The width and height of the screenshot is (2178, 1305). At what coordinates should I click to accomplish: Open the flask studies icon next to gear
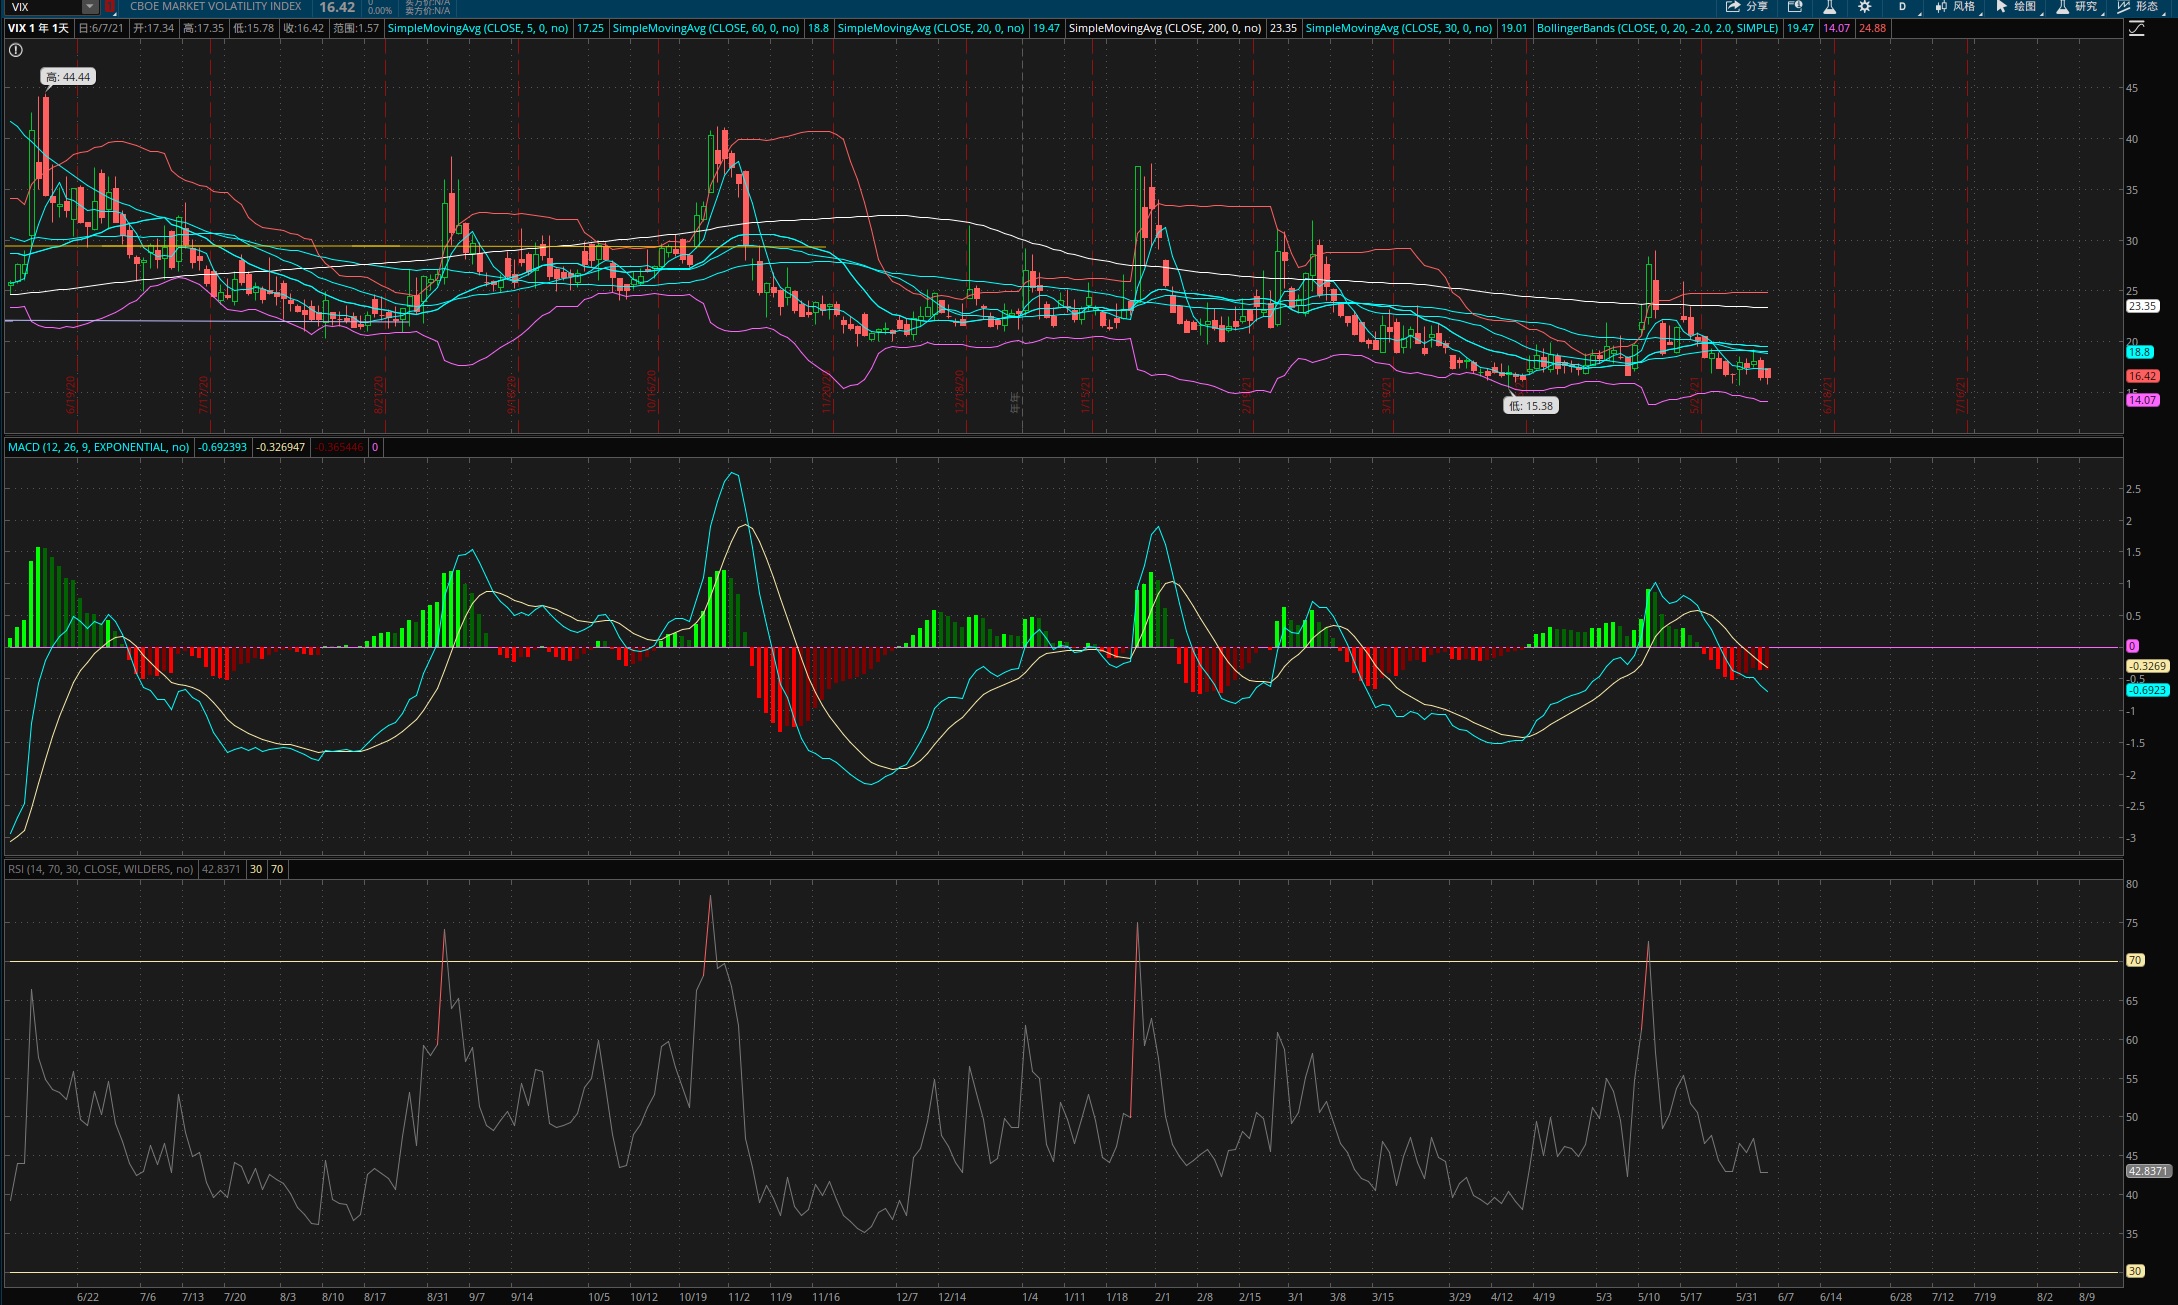(1829, 6)
